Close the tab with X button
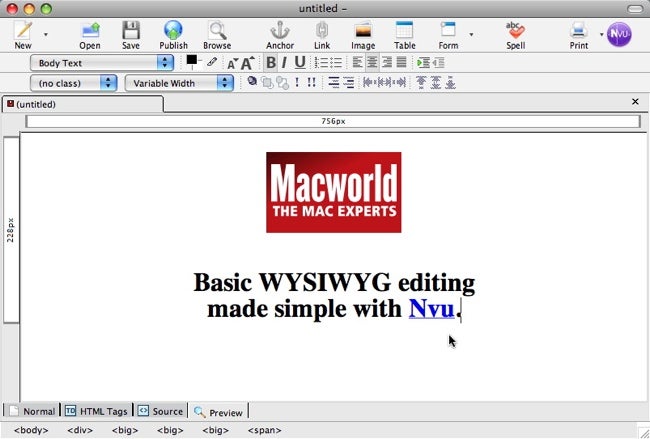This screenshot has width=650, height=439. coord(635,102)
